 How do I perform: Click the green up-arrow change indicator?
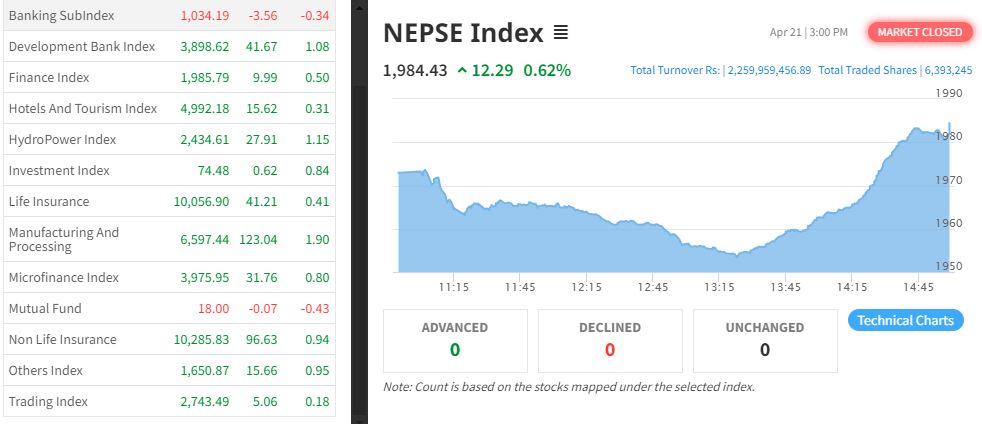(x=462, y=70)
